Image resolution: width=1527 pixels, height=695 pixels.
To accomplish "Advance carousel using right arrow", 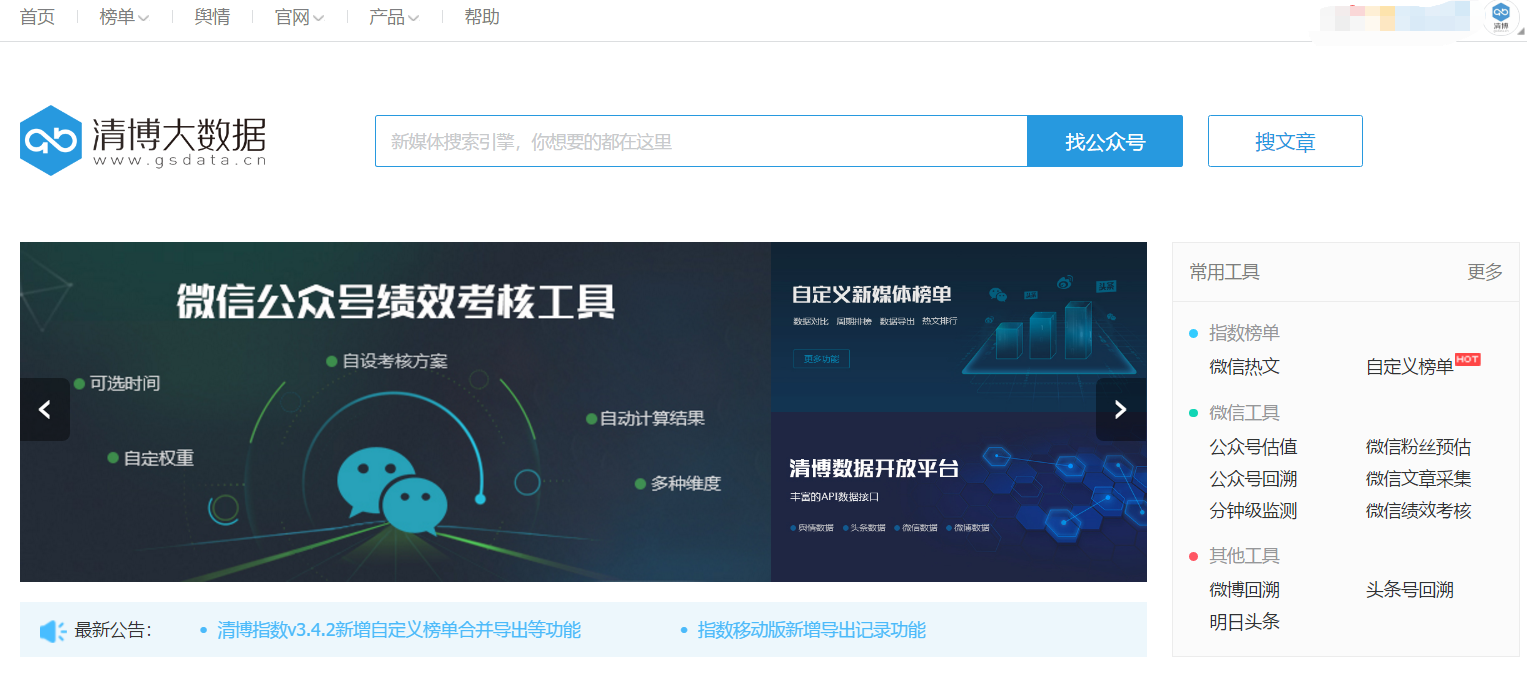I will click(x=1120, y=410).
